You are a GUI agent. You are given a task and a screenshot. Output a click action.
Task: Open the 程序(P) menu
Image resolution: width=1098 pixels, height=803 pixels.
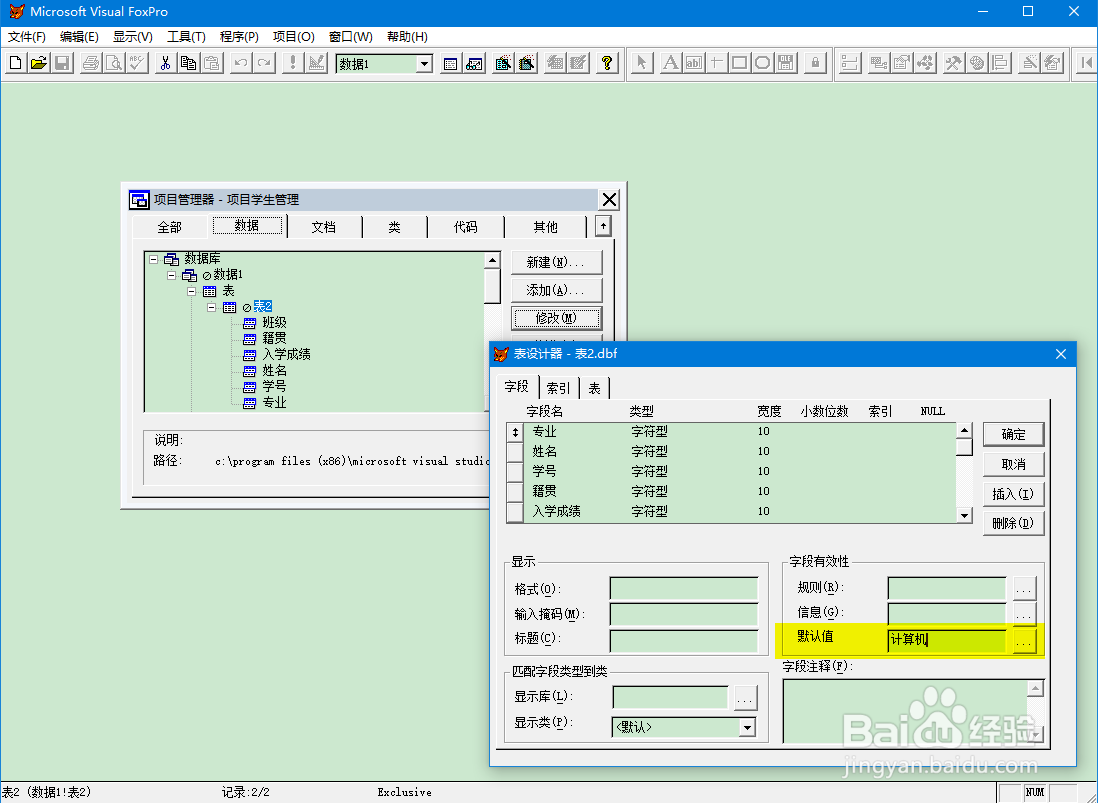(239, 36)
